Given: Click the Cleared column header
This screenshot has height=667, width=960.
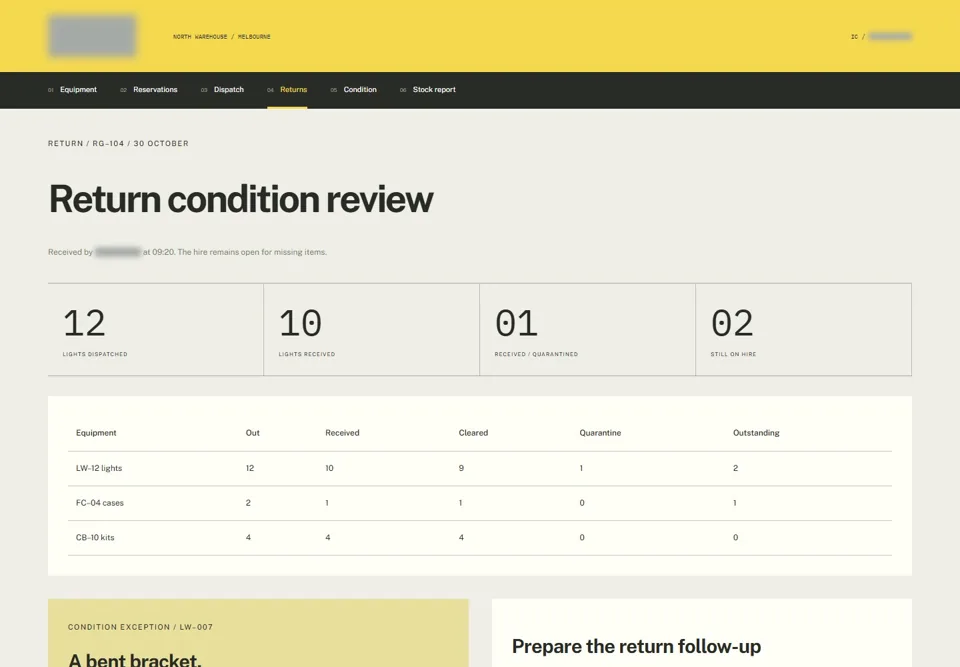Looking at the screenshot, I should coord(473,433).
